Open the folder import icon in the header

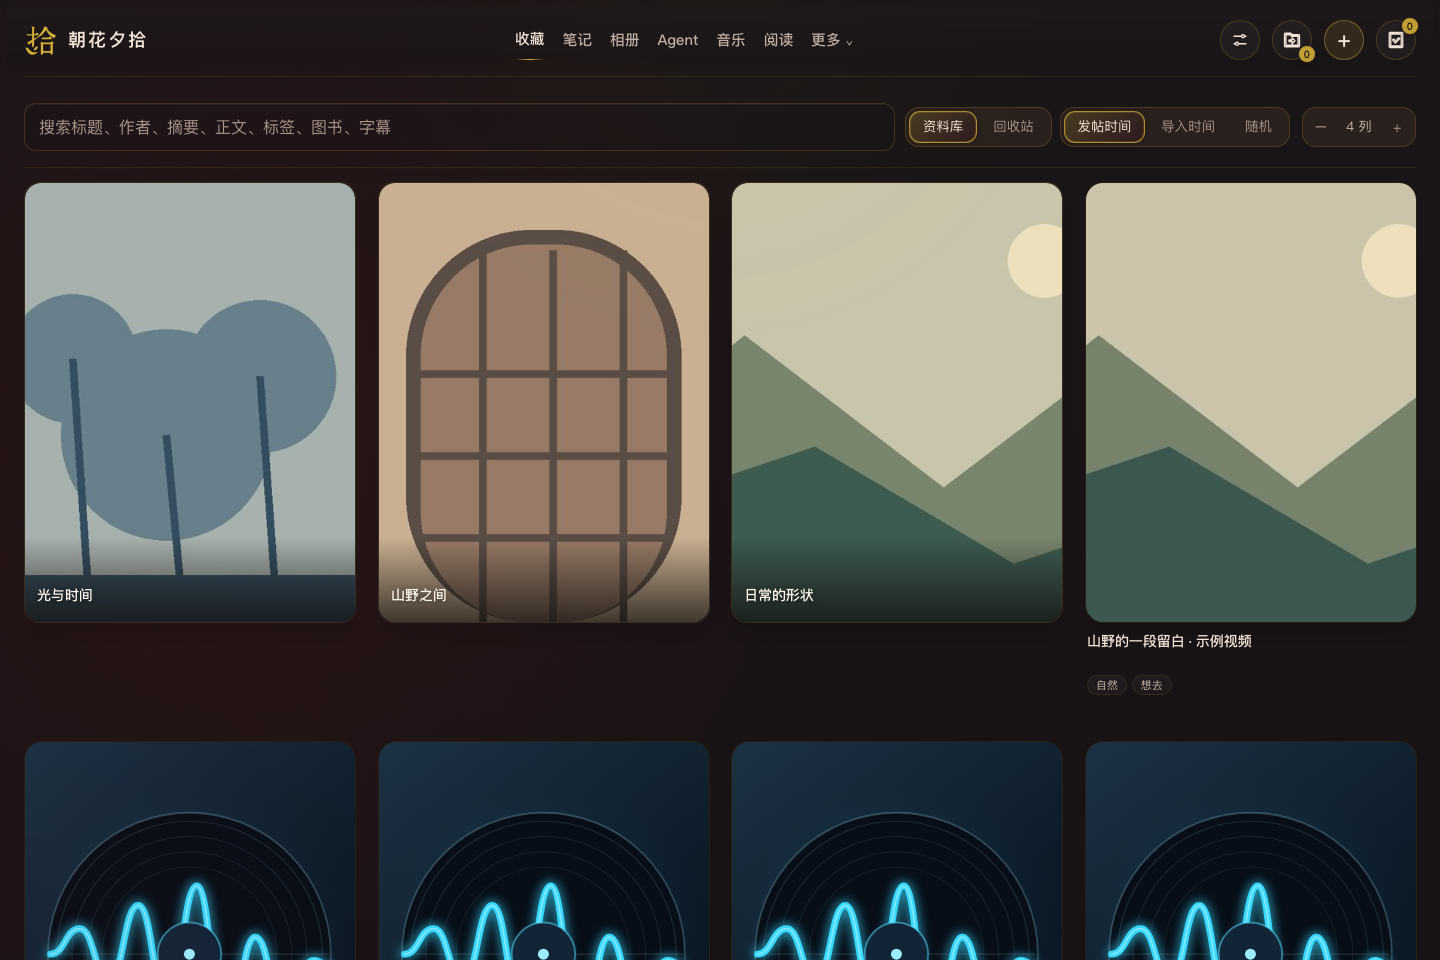(x=1292, y=40)
